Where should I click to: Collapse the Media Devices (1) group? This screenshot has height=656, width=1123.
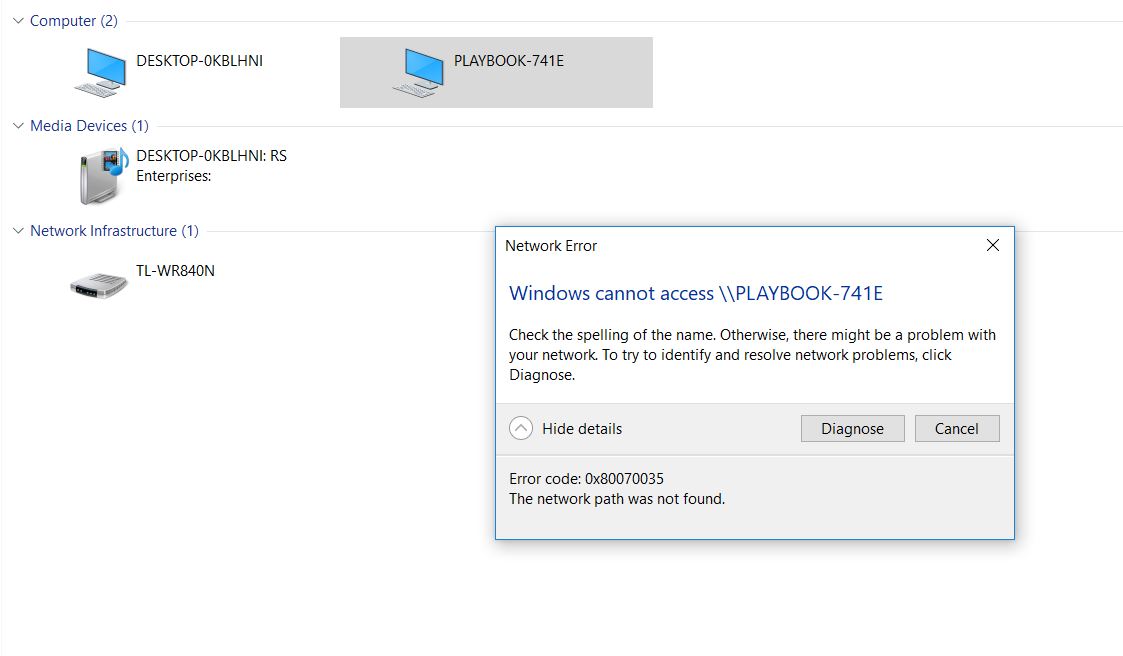18,126
